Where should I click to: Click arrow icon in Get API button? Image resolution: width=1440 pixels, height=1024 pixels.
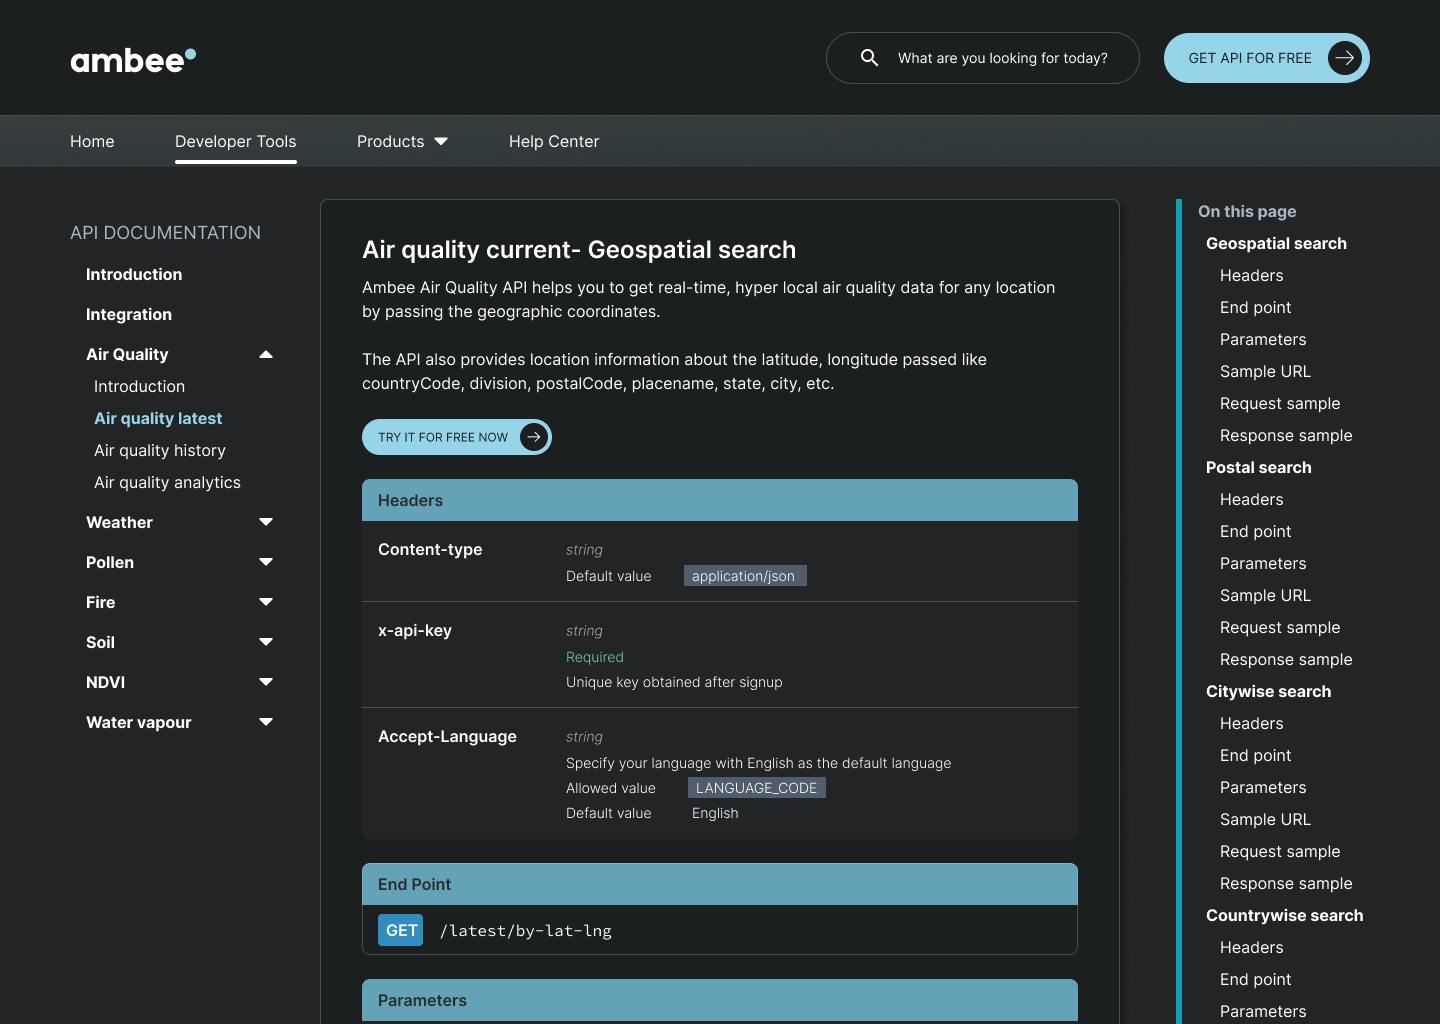[x=1344, y=58]
